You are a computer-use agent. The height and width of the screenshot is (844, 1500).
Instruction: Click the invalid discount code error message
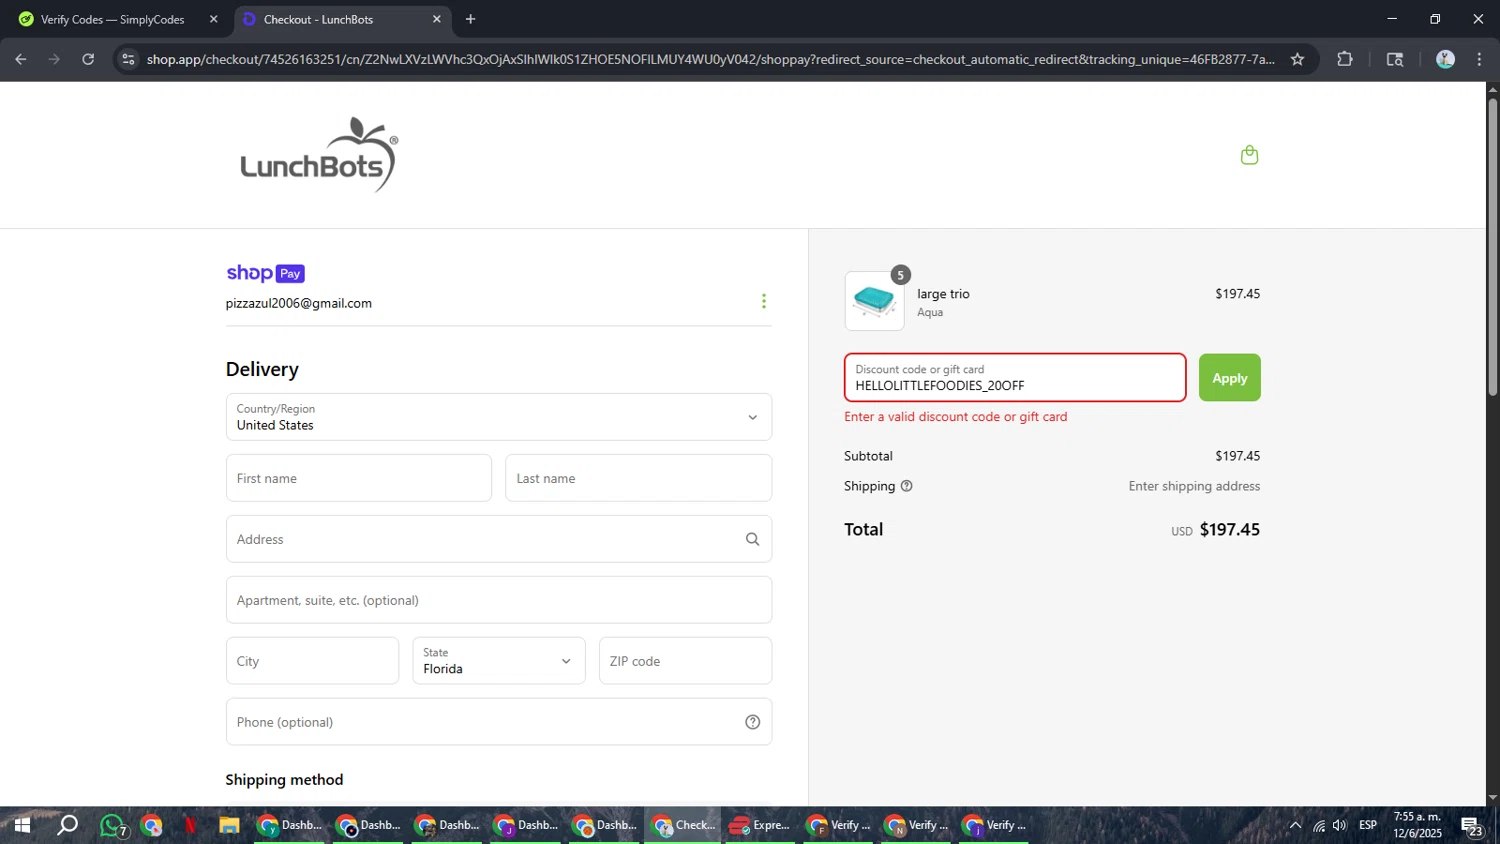(955, 417)
